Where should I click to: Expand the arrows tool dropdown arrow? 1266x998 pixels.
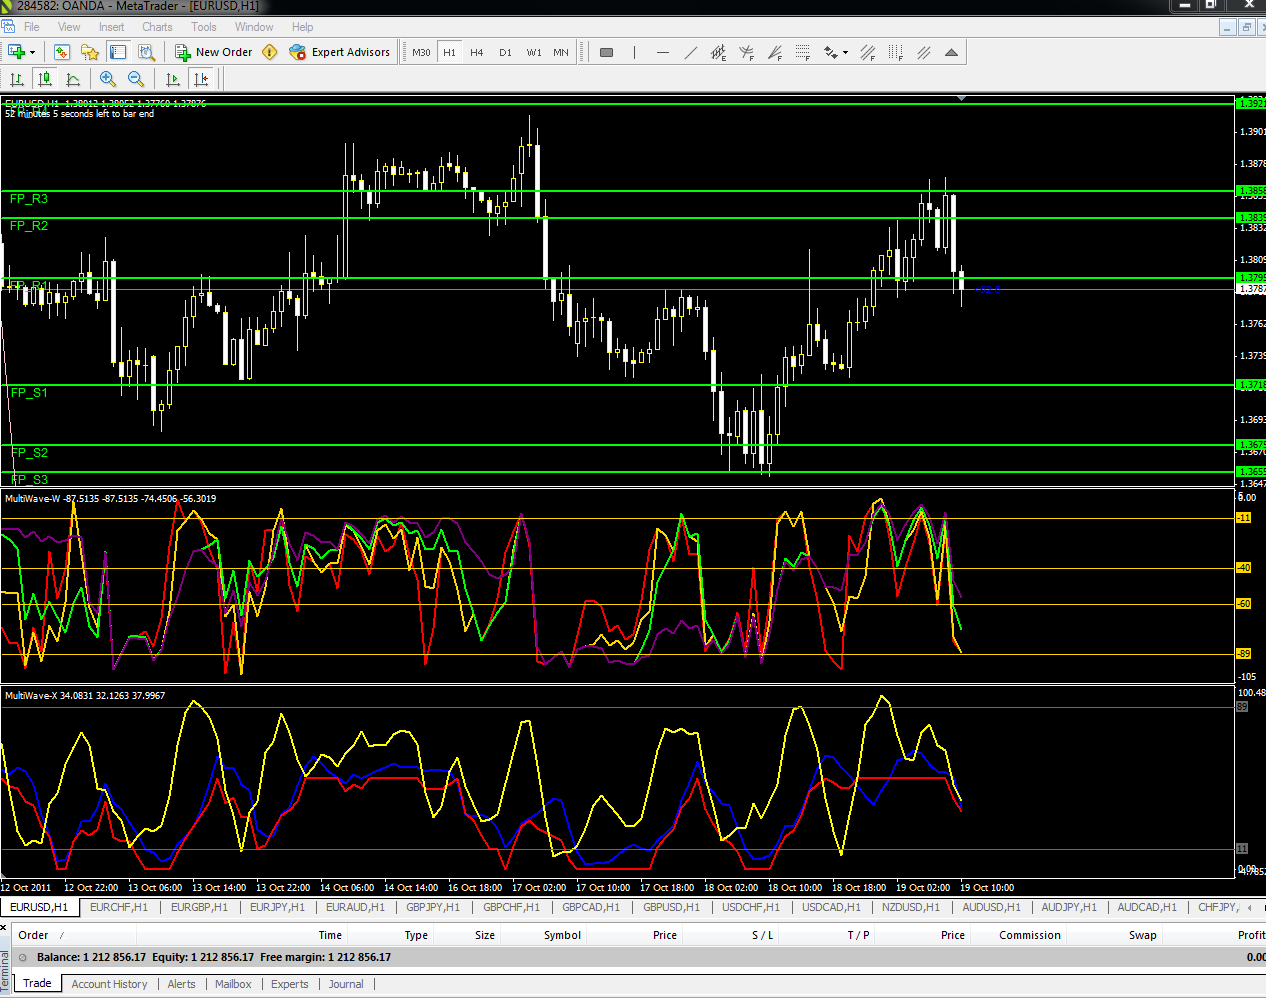(x=846, y=52)
